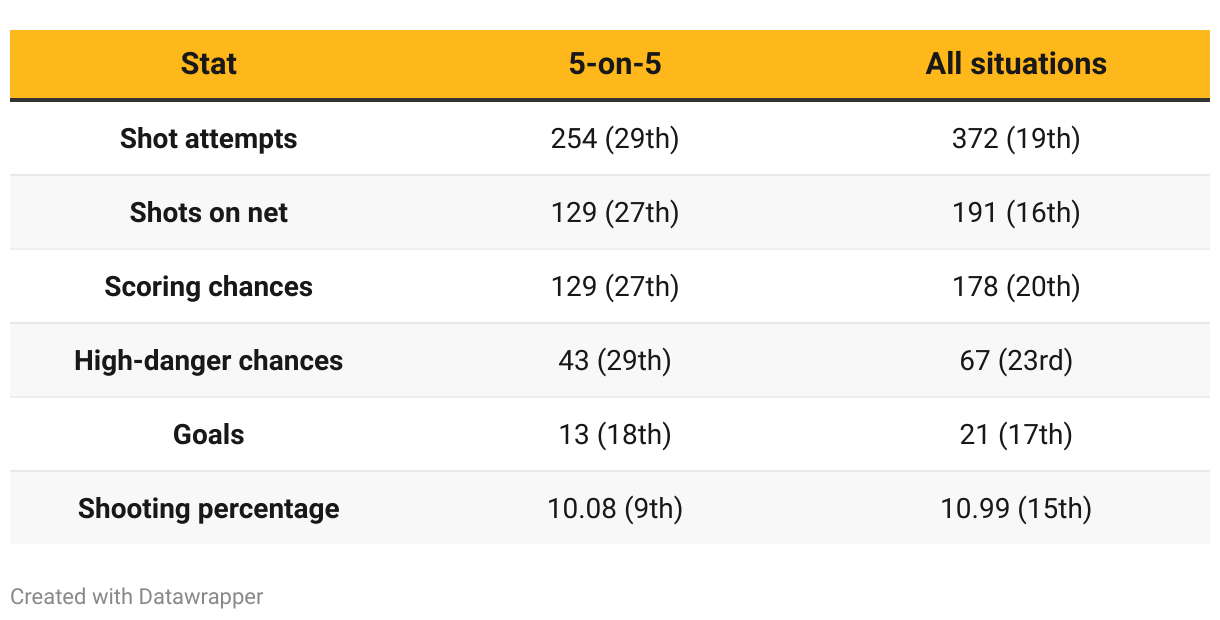Select the 21 (17th) goals cell

click(x=1016, y=434)
